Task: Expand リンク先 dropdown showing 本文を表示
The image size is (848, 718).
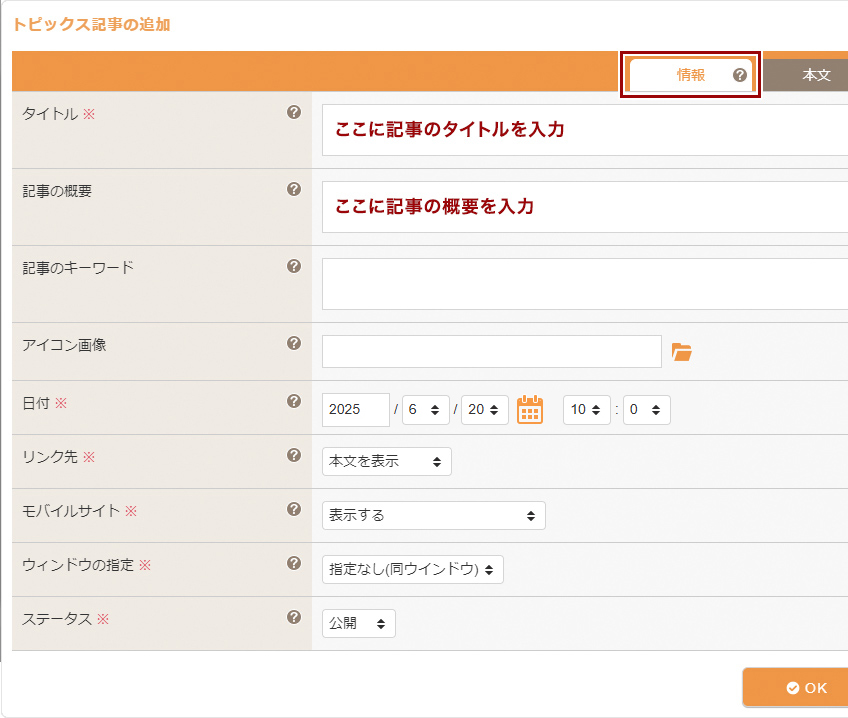Action: coord(387,462)
